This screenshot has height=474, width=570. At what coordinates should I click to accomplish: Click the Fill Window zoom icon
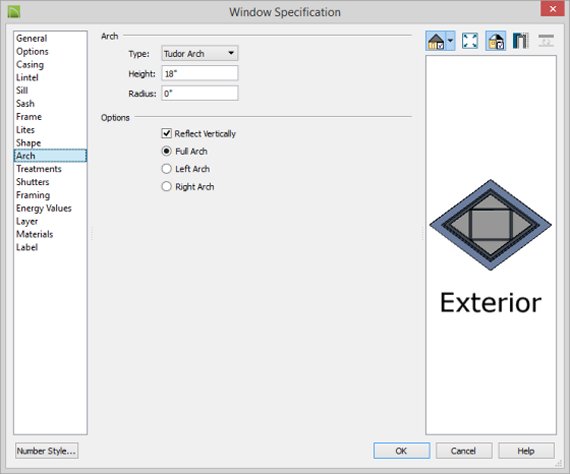click(x=470, y=41)
